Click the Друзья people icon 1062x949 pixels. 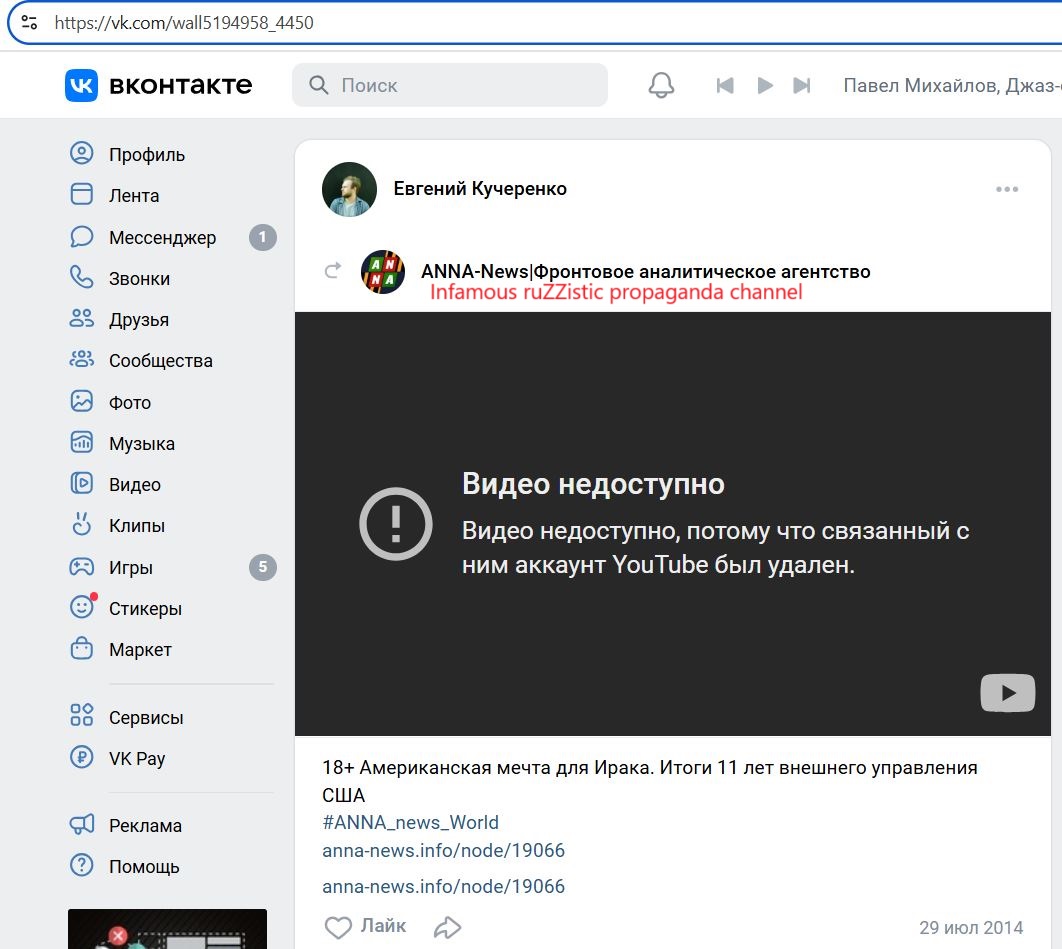tap(82, 318)
